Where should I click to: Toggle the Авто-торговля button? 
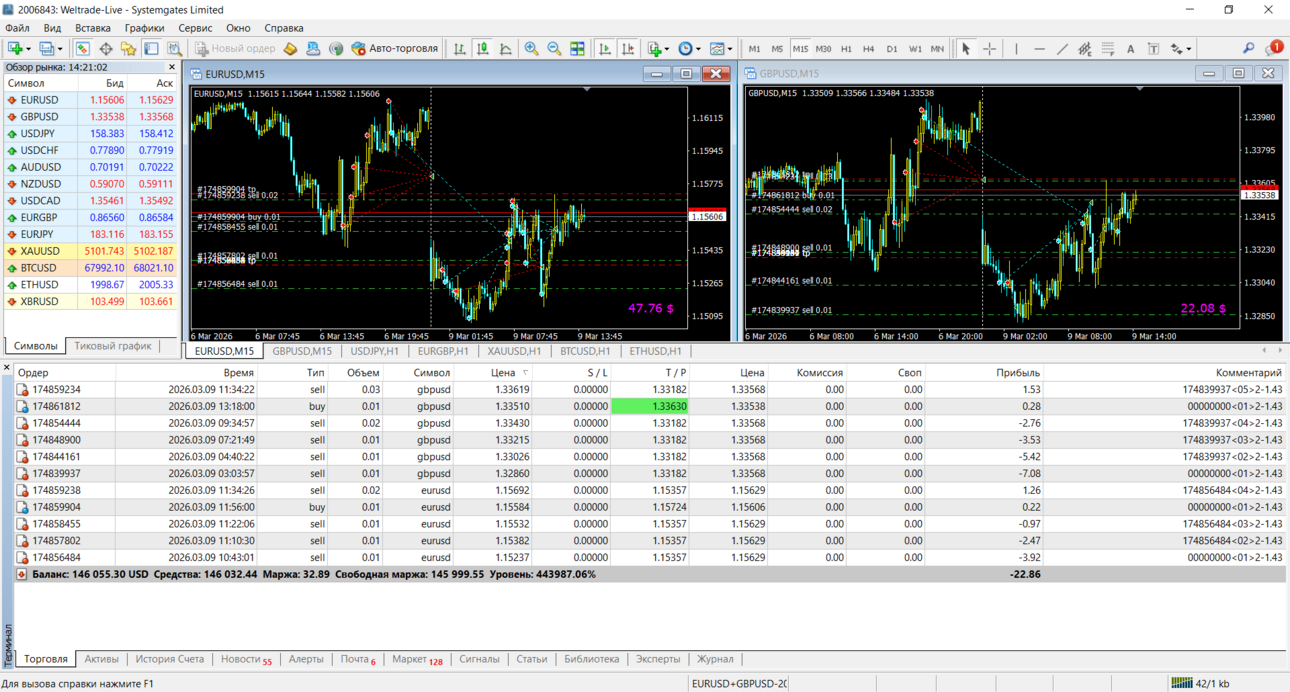coord(394,48)
